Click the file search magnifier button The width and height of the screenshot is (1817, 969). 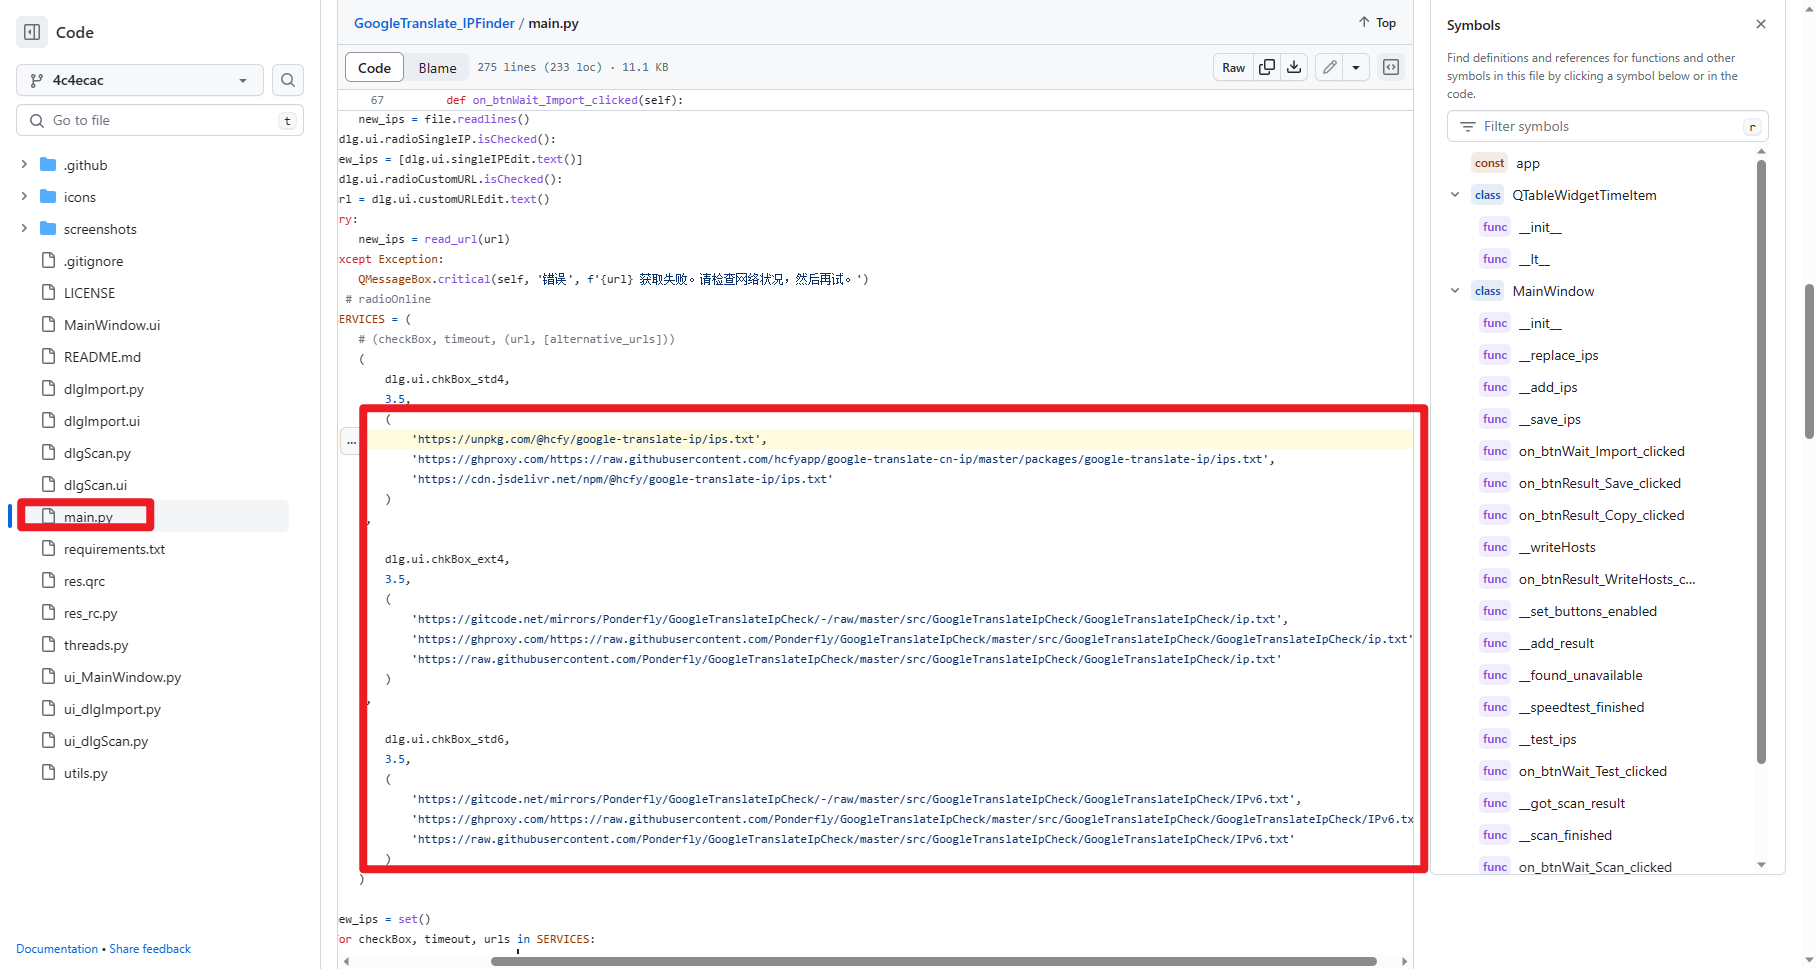pyautogui.click(x=288, y=80)
